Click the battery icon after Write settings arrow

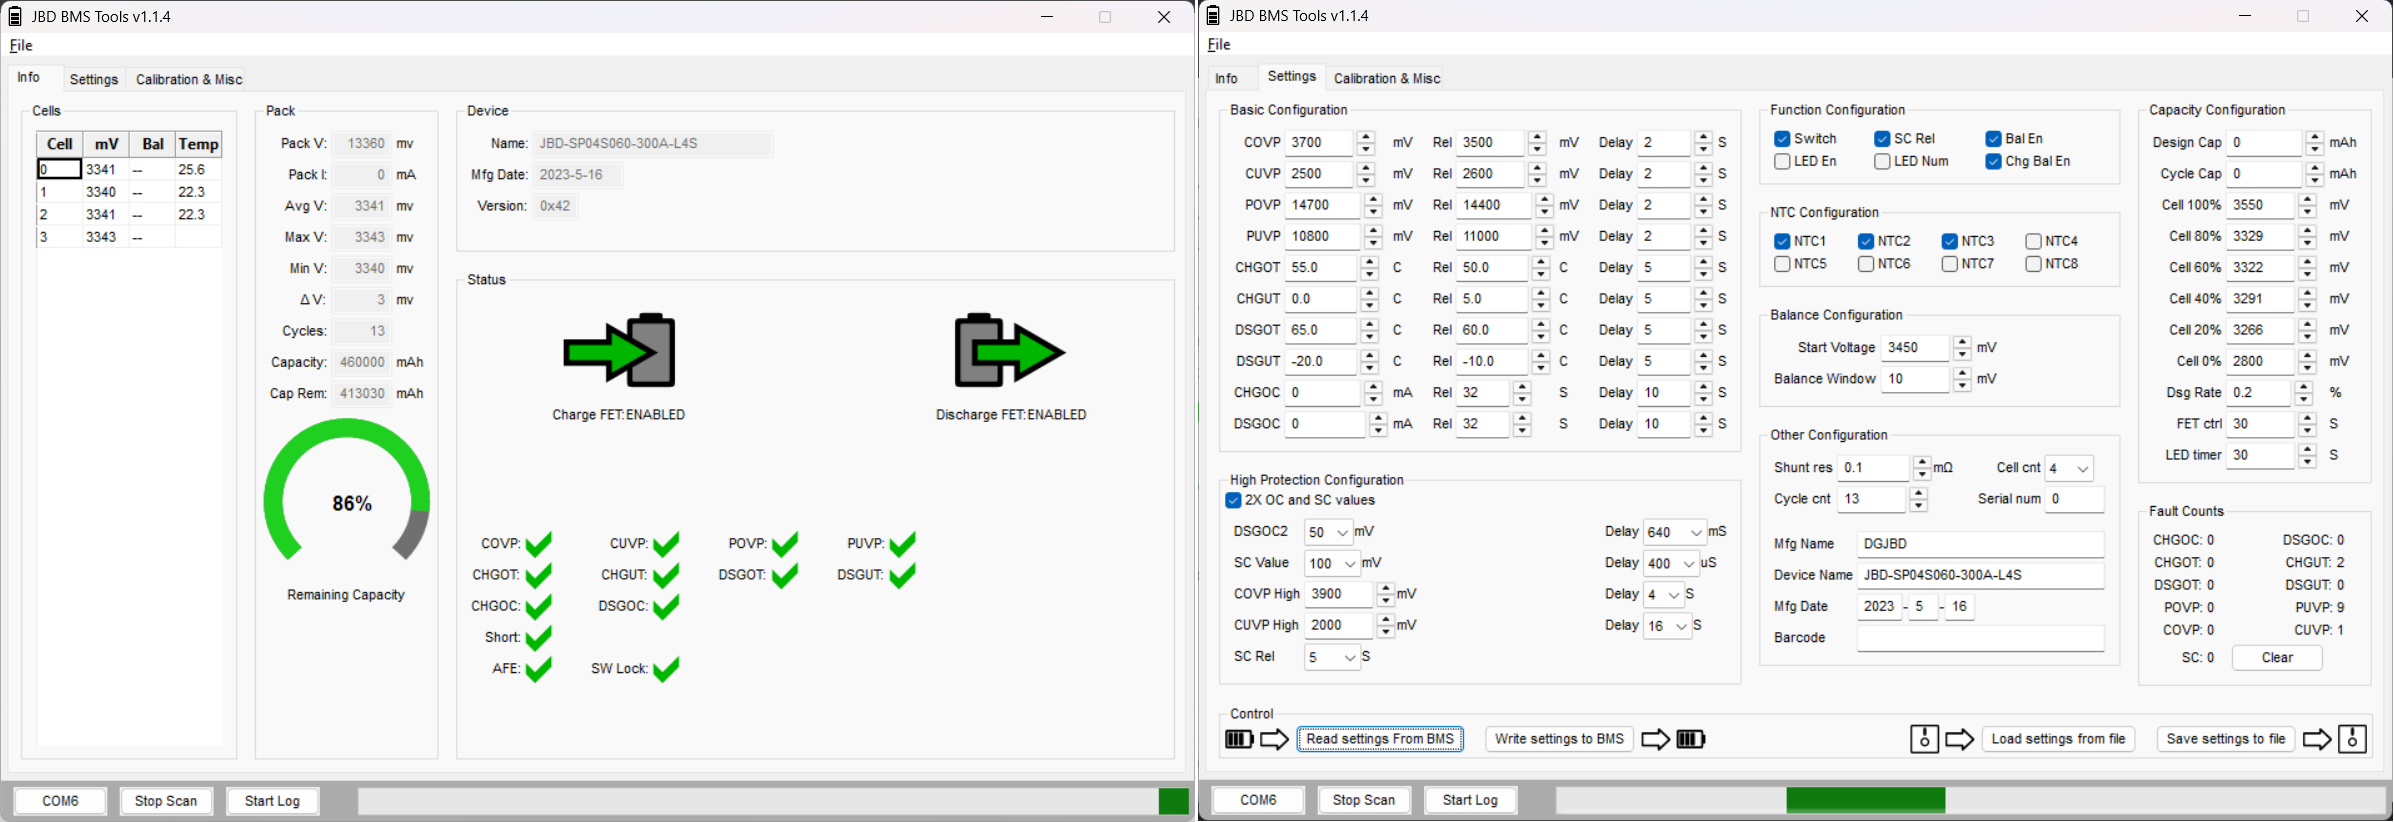[1690, 739]
